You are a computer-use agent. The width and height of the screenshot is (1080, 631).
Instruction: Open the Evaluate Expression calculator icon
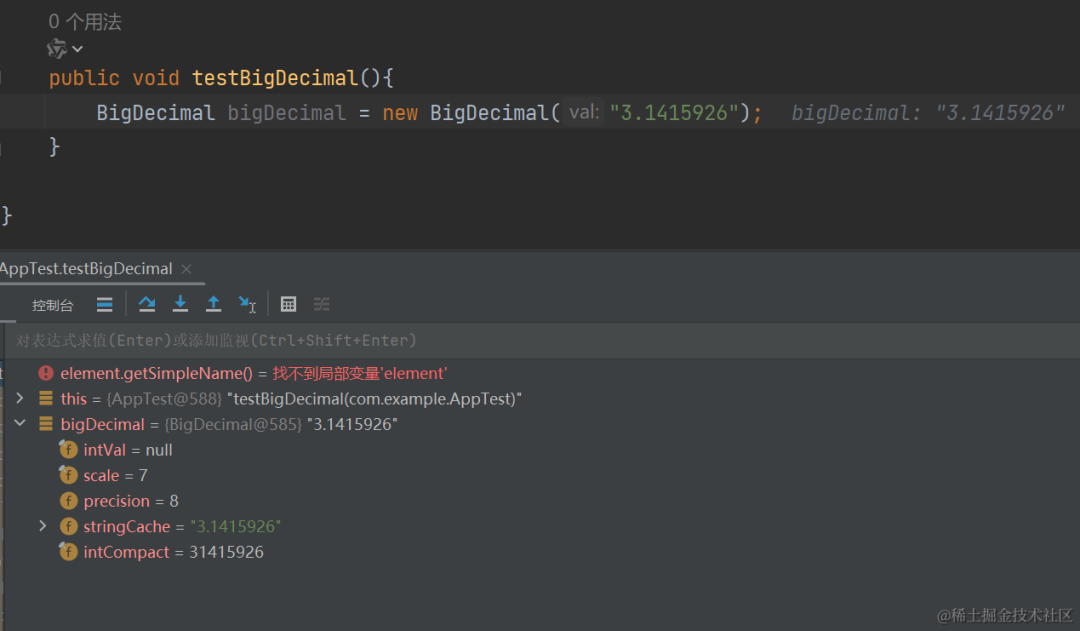288,304
